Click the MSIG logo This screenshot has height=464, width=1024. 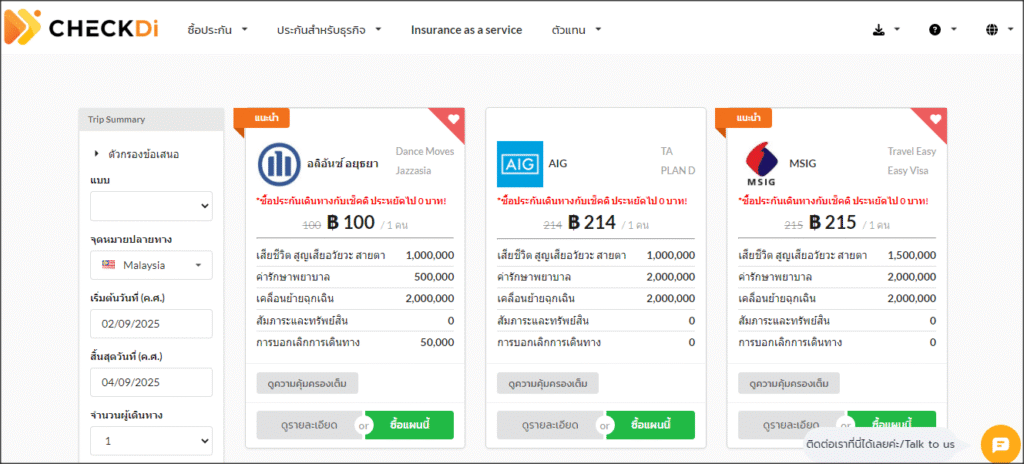point(761,165)
